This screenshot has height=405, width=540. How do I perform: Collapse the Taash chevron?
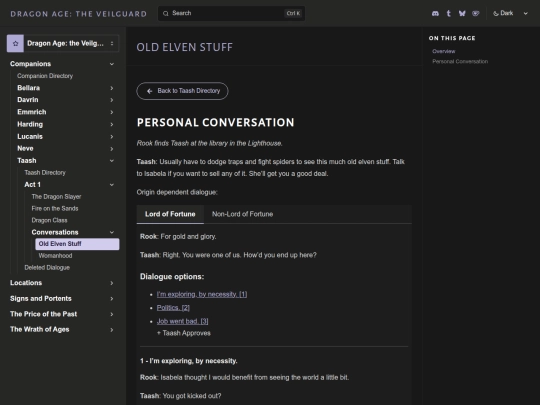[112, 161]
